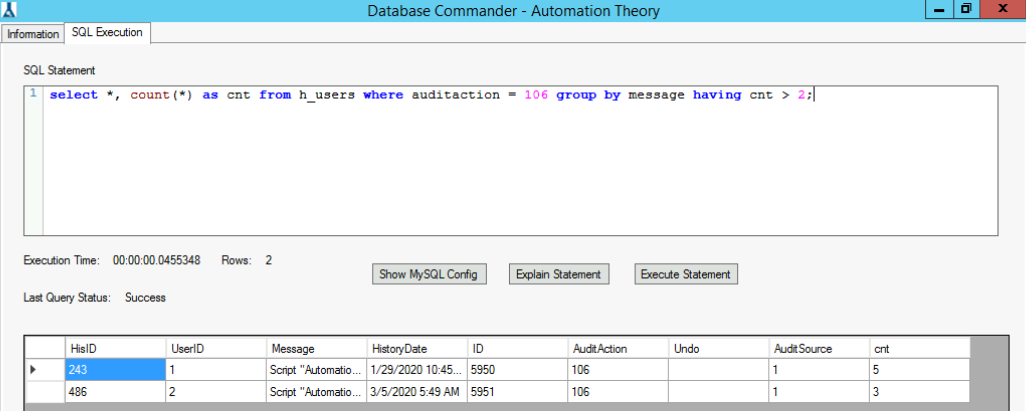Sort results by HisID column header
1026x411 pixels.
115,349
